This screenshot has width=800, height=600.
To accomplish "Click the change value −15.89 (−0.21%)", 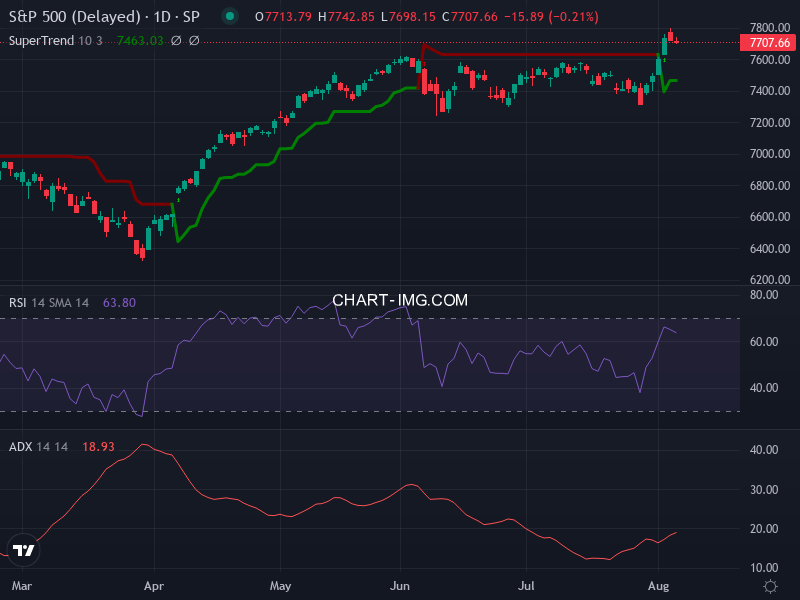I will 551,17.
